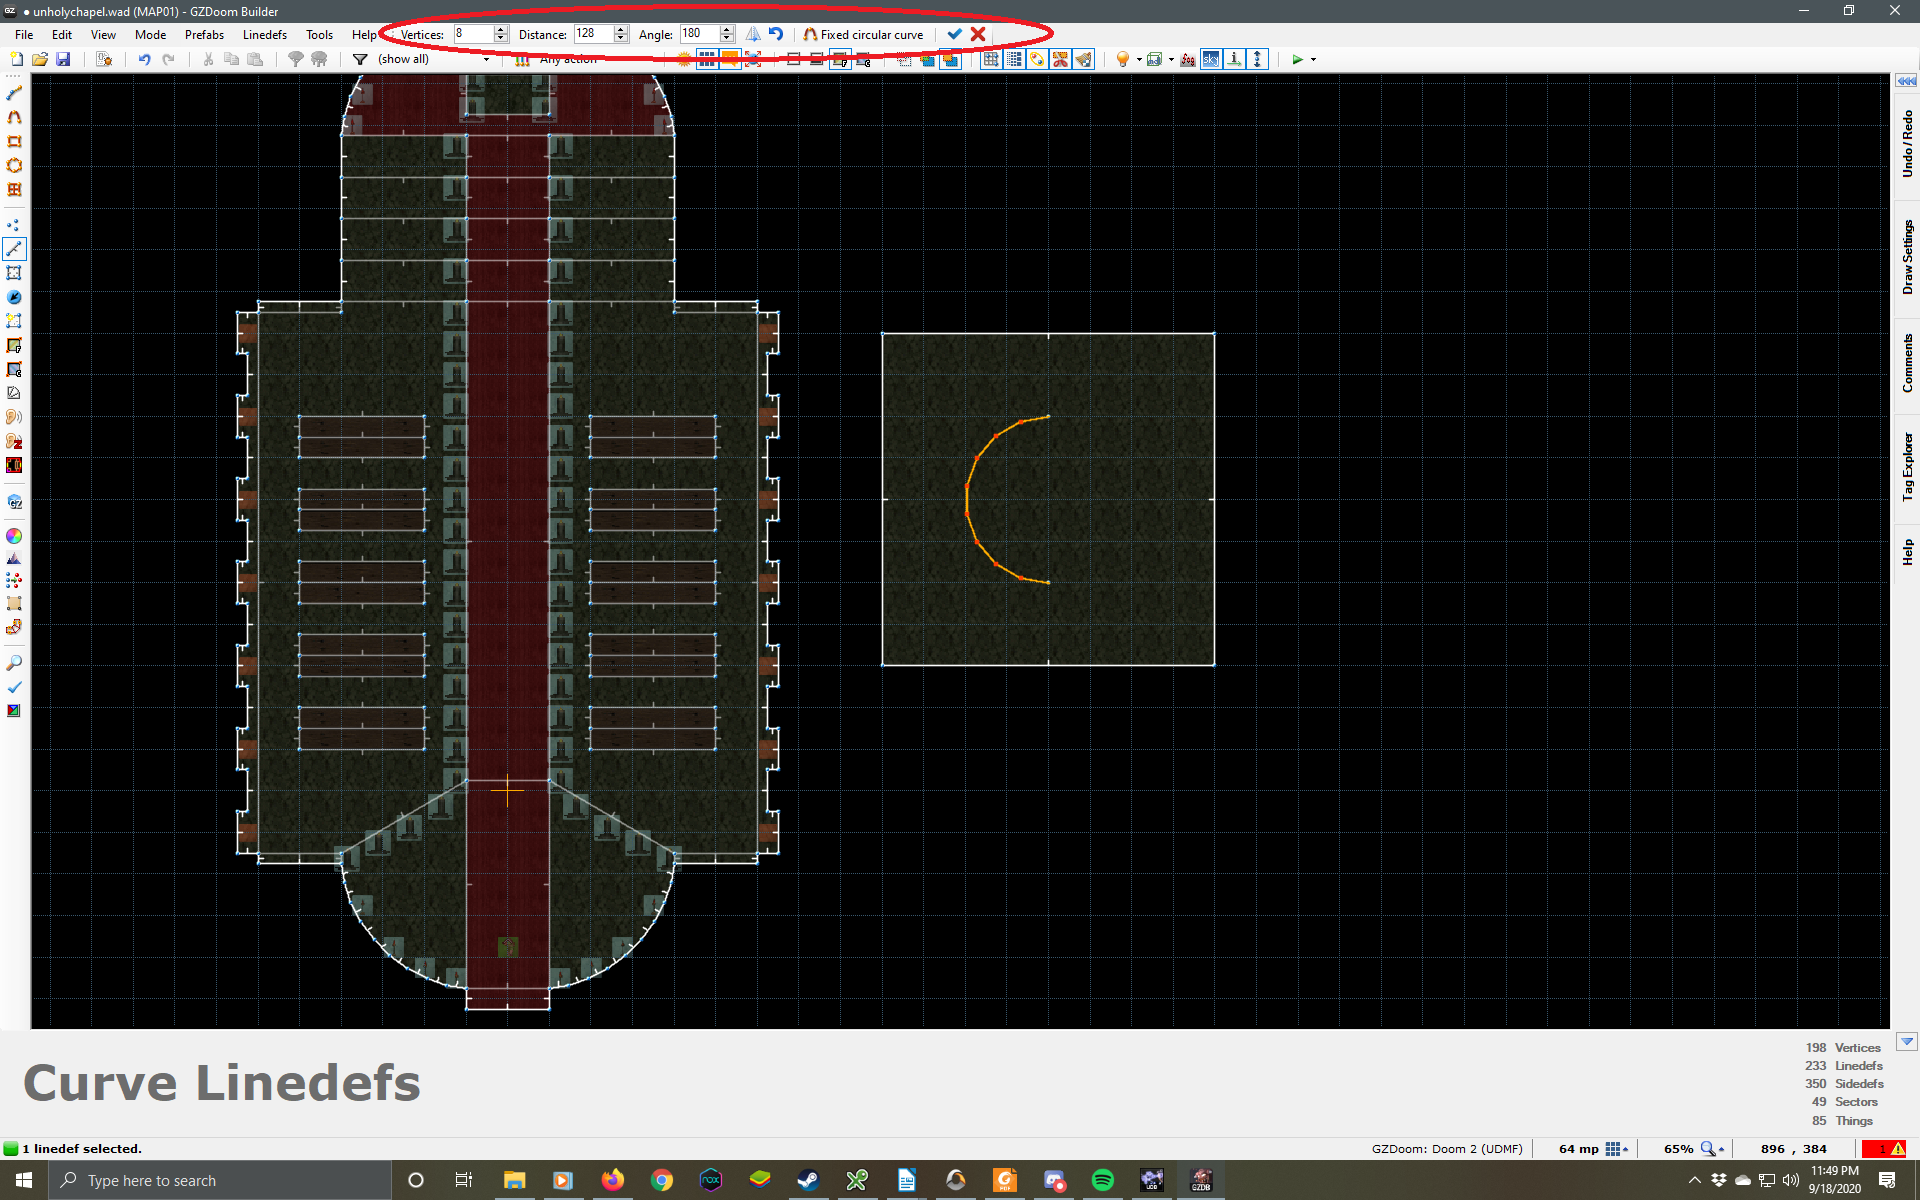Expand the test map dropdown arrow
This screenshot has height=1200, width=1920.
point(1313,59)
